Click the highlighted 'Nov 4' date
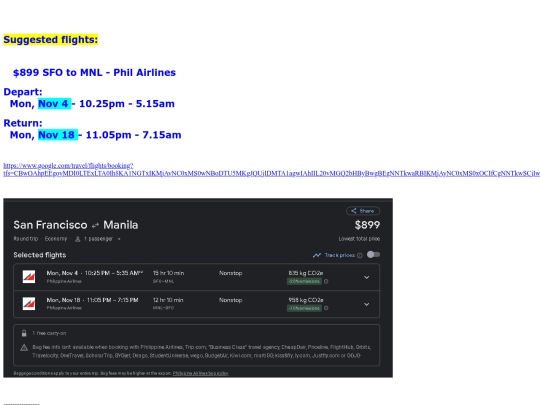 pyautogui.click(x=54, y=104)
